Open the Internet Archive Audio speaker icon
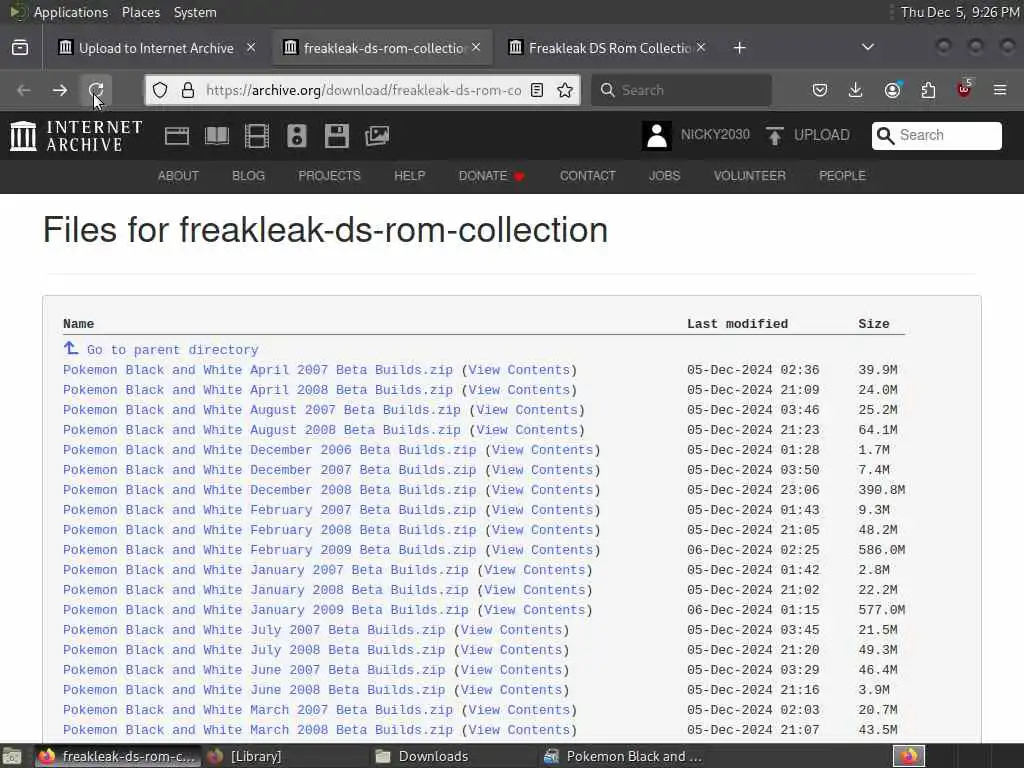The image size is (1024, 768). click(296, 136)
